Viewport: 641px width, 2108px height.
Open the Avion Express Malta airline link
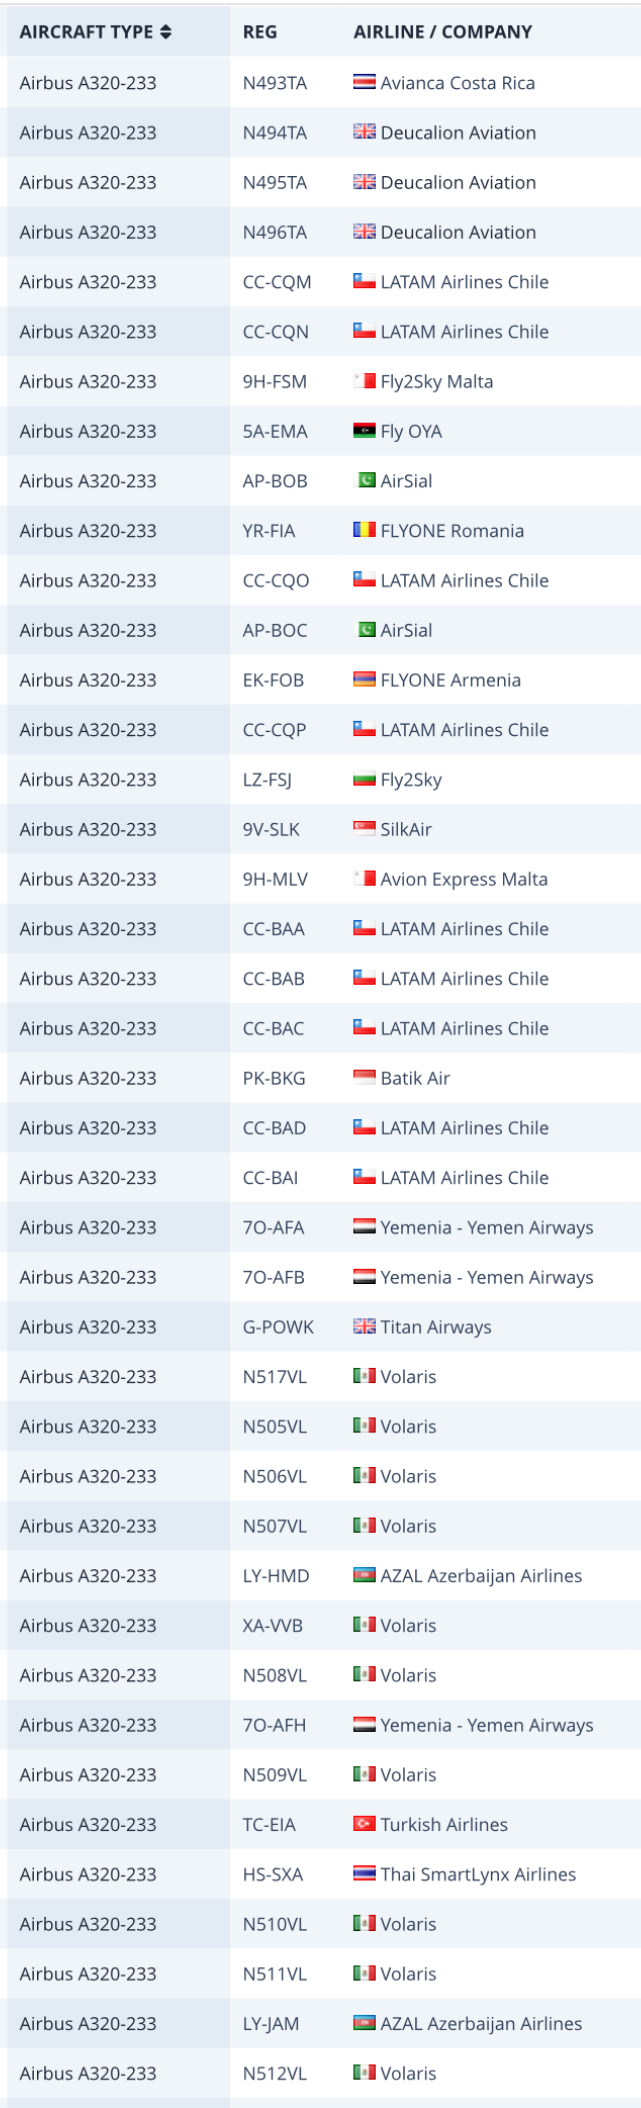pos(464,880)
